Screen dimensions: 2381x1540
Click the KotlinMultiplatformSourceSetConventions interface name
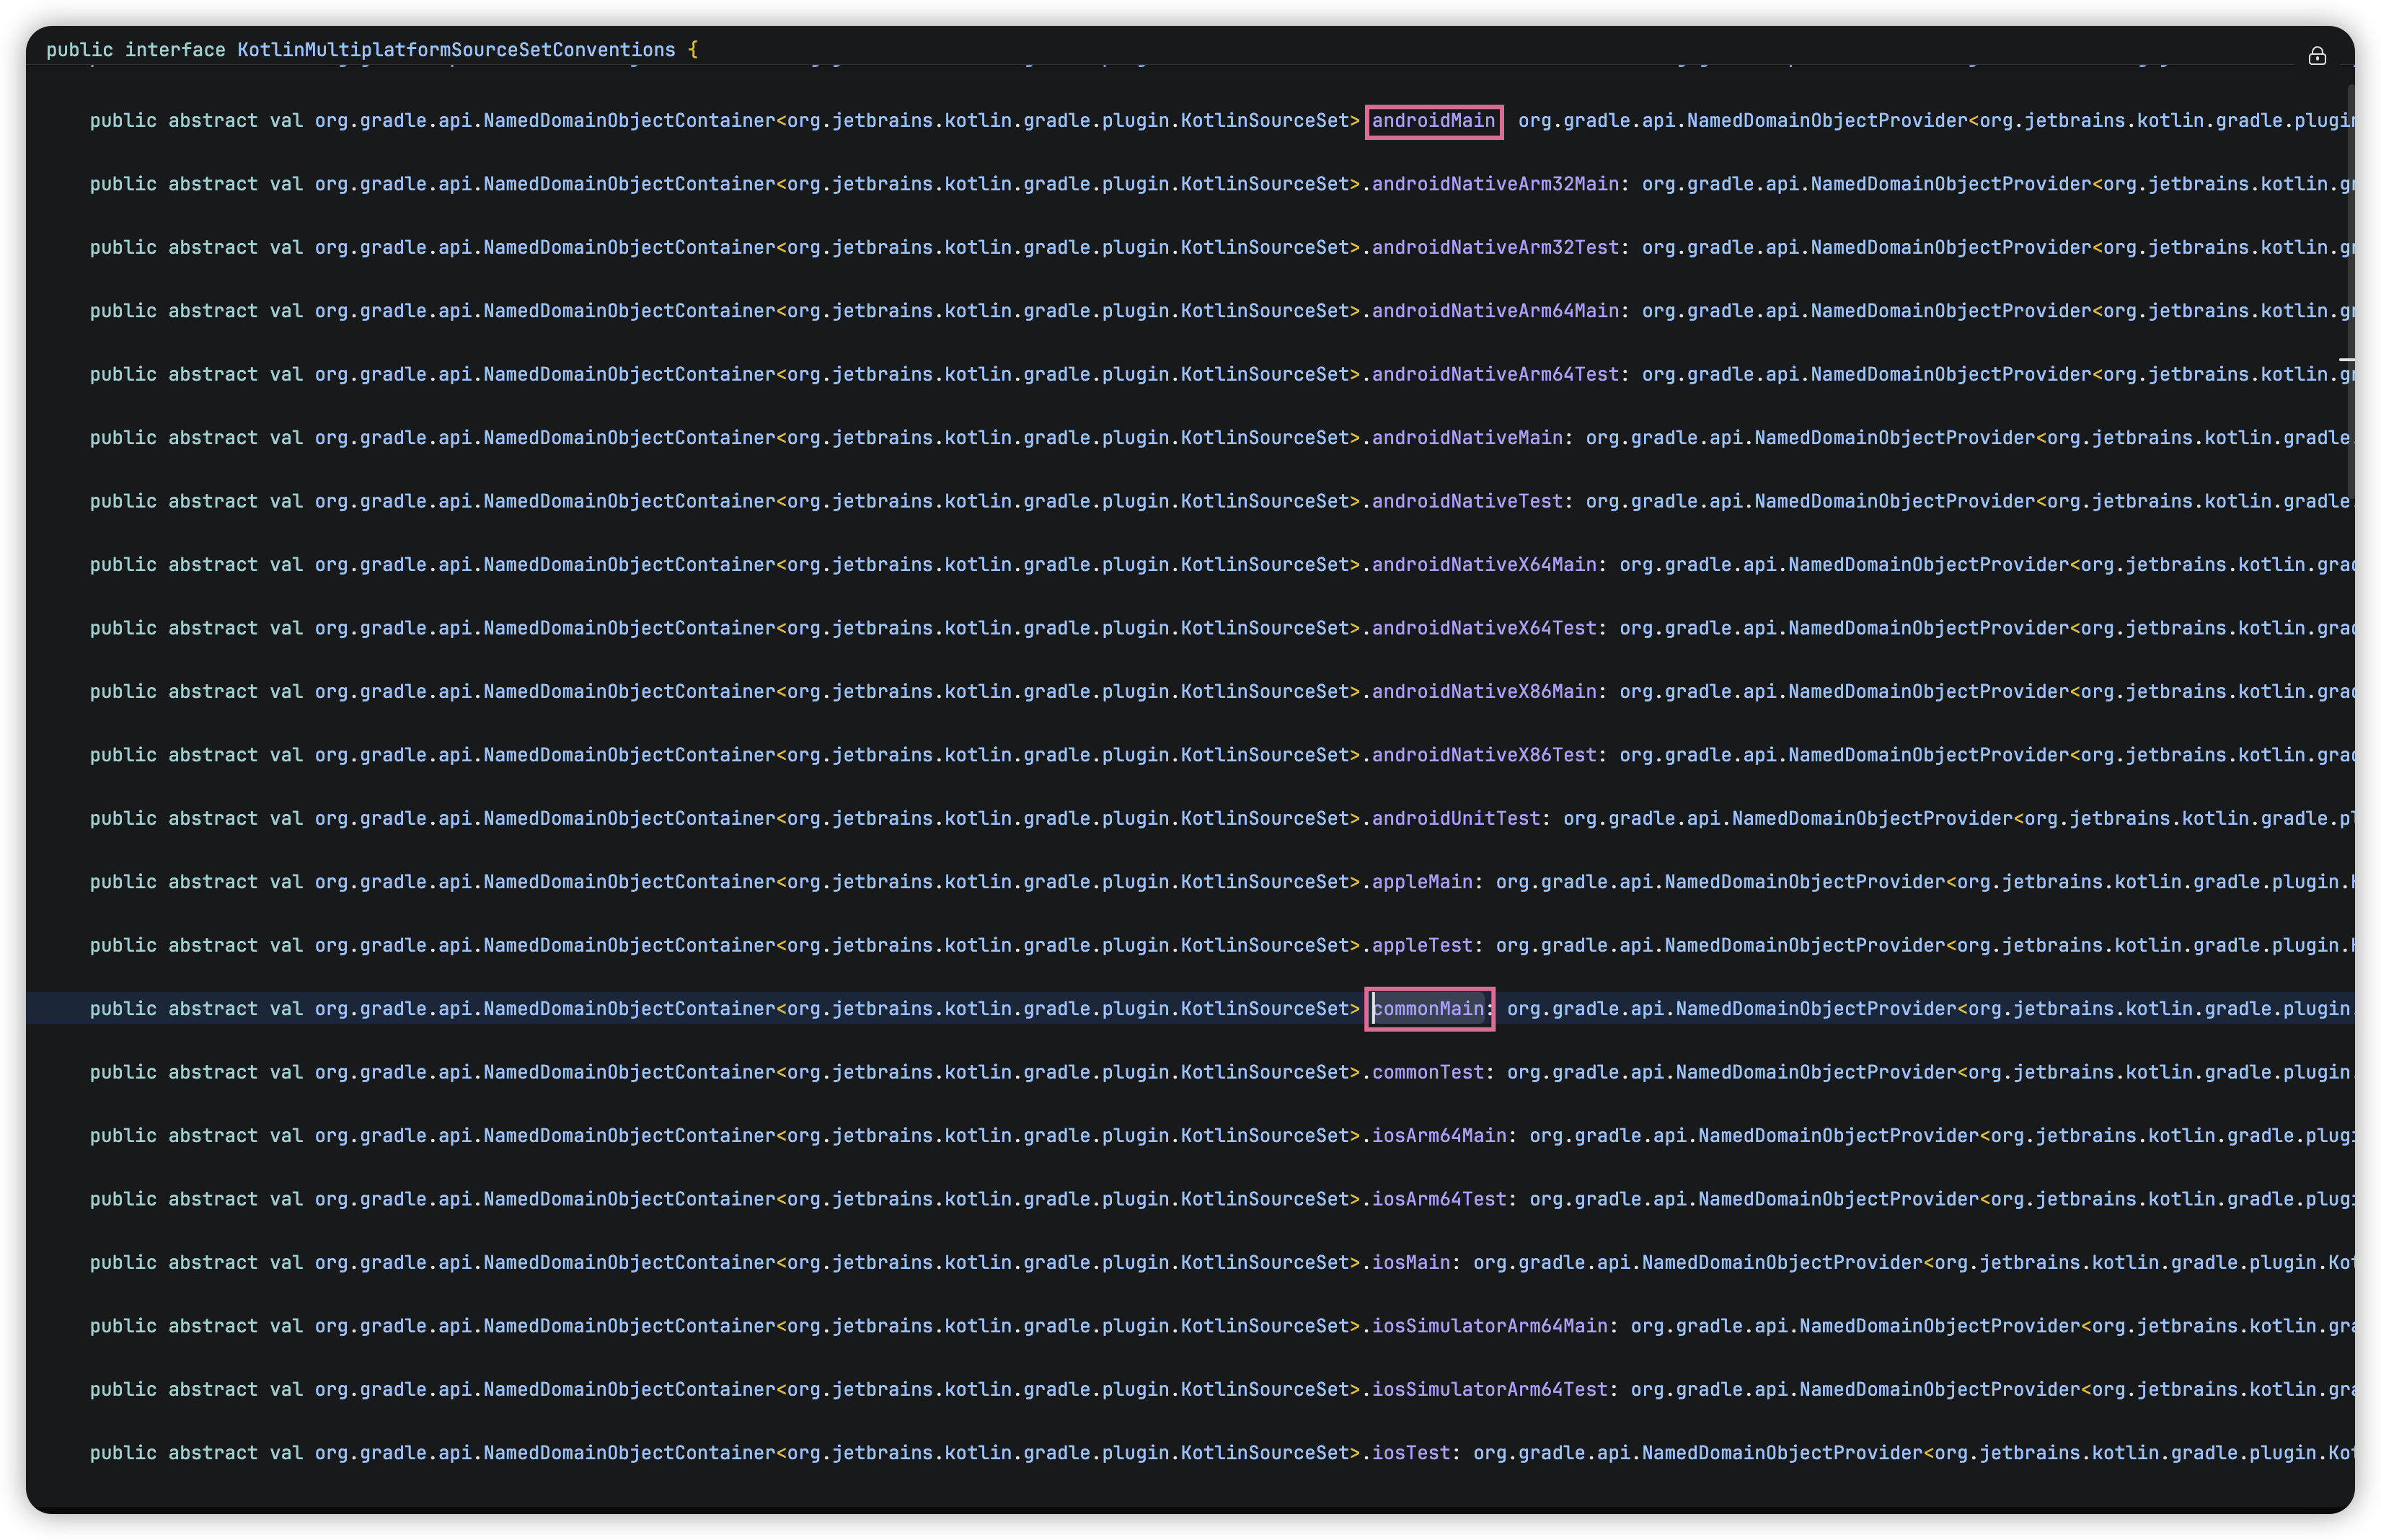pos(456,50)
